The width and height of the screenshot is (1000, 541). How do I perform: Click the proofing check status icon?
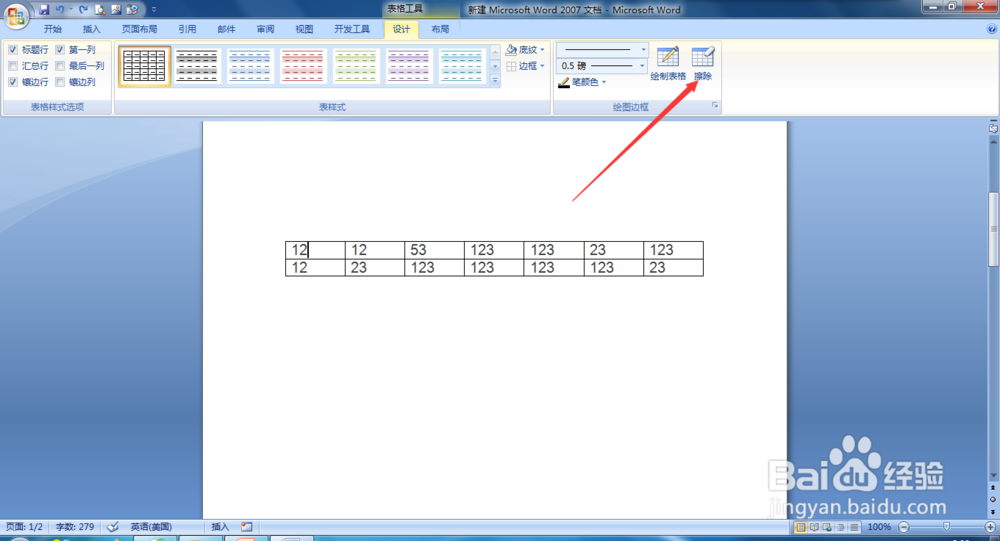point(113,527)
